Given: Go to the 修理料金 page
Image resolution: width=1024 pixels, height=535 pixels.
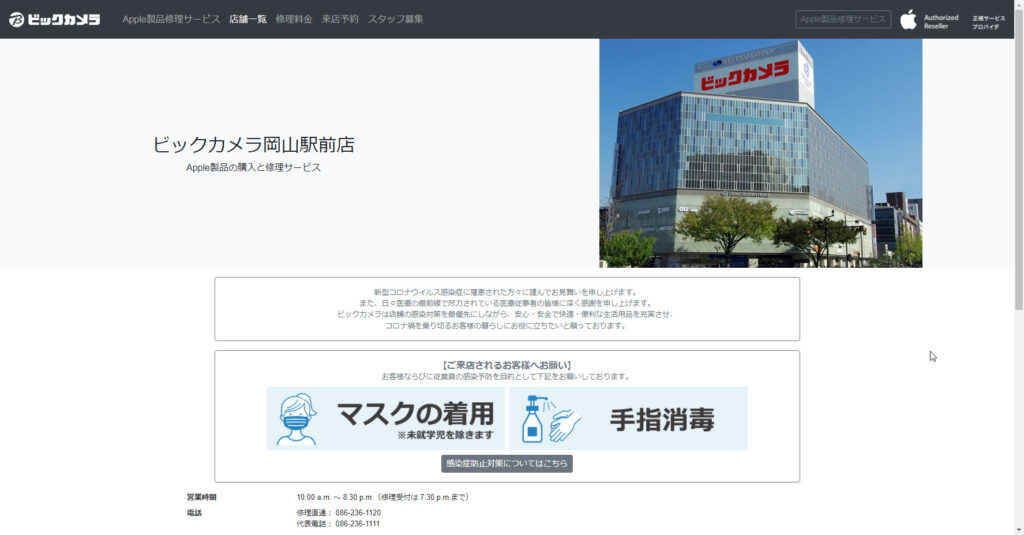Looking at the screenshot, I should [294, 19].
